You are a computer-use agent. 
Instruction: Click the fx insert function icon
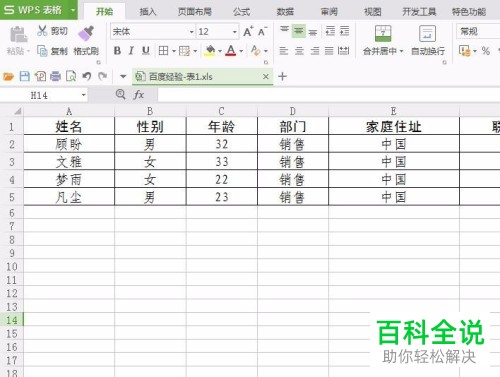point(139,95)
